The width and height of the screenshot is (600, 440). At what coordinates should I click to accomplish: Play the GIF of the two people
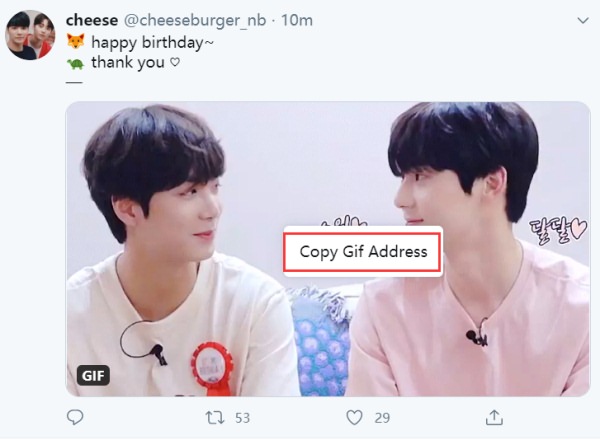[328, 249]
